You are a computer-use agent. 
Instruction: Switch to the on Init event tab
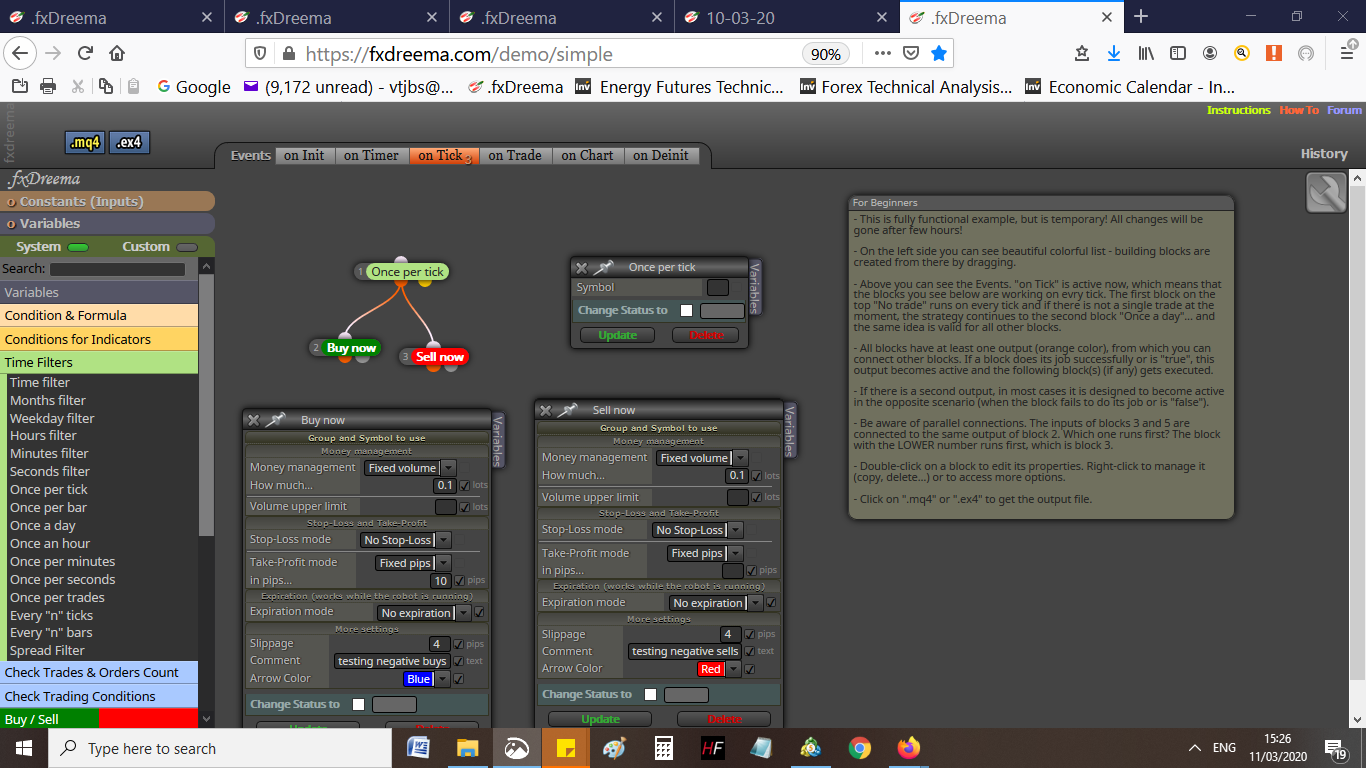(x=304, y=155)
